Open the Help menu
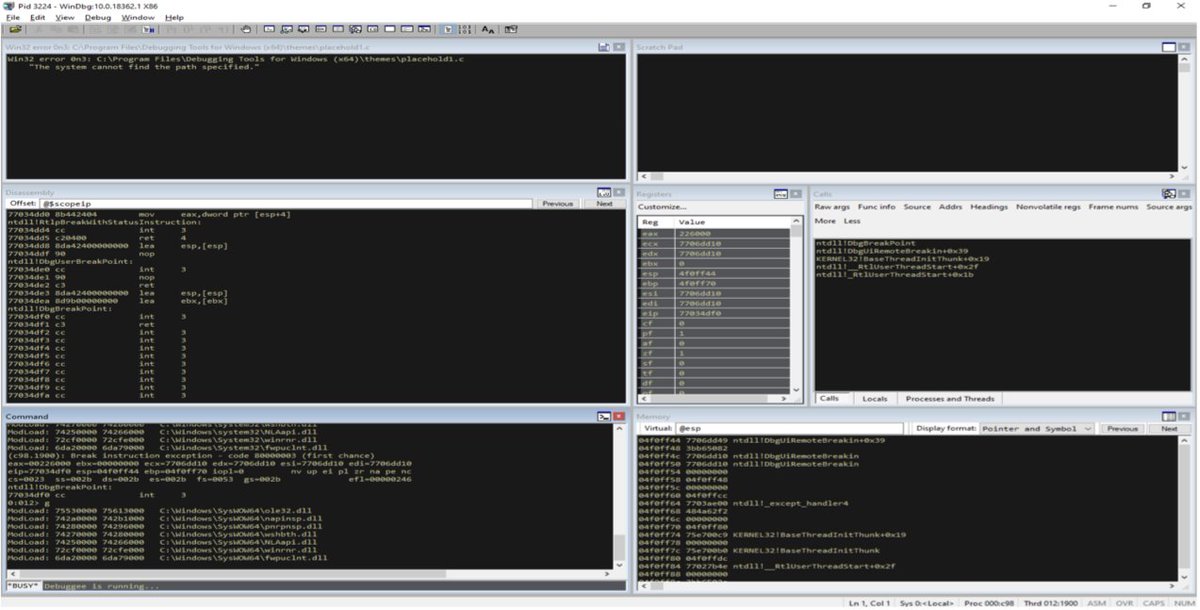This screenshot has height=610, width=1200. [x=174, y=17]
